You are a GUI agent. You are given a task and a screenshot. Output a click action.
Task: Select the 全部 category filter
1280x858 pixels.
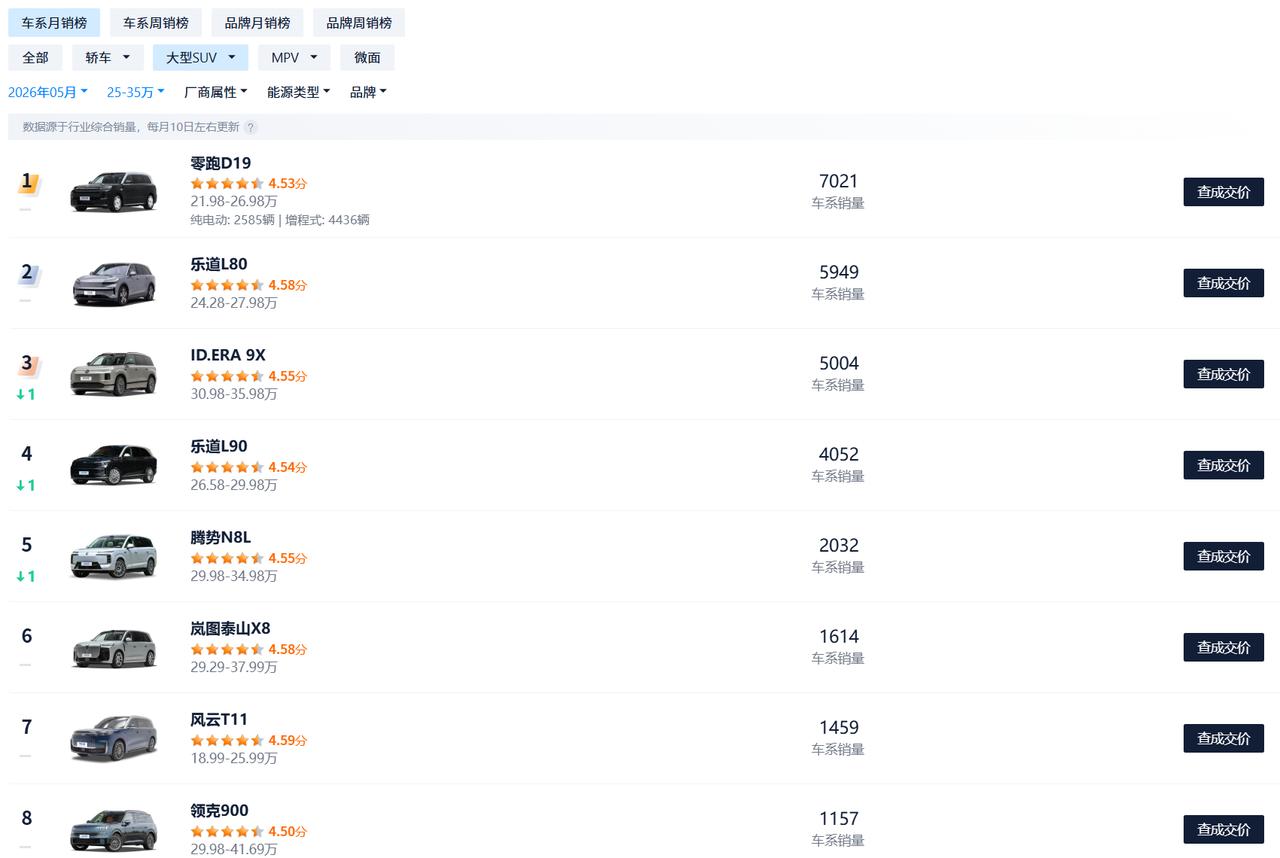(35, 58)
